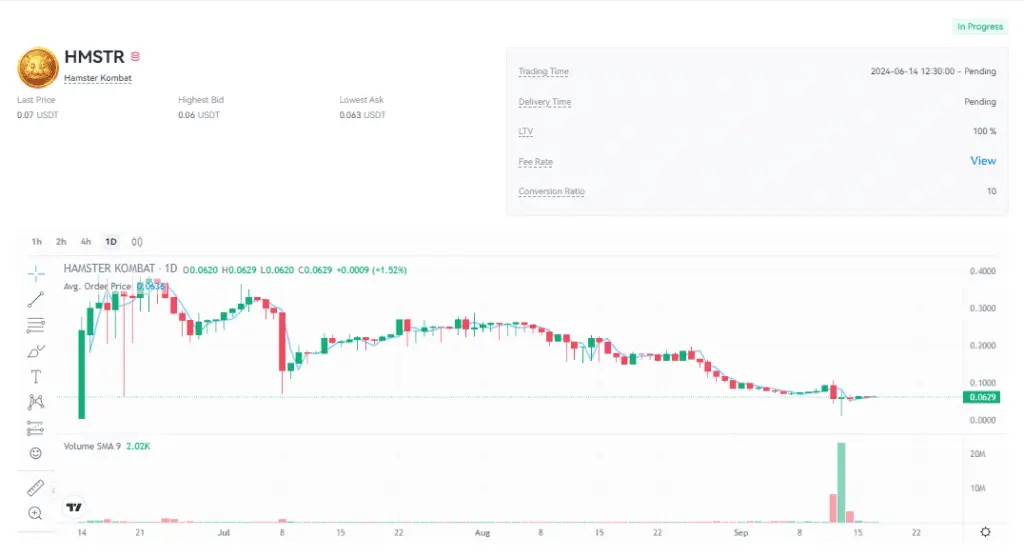Click the TradingView logo

(74, 508)
